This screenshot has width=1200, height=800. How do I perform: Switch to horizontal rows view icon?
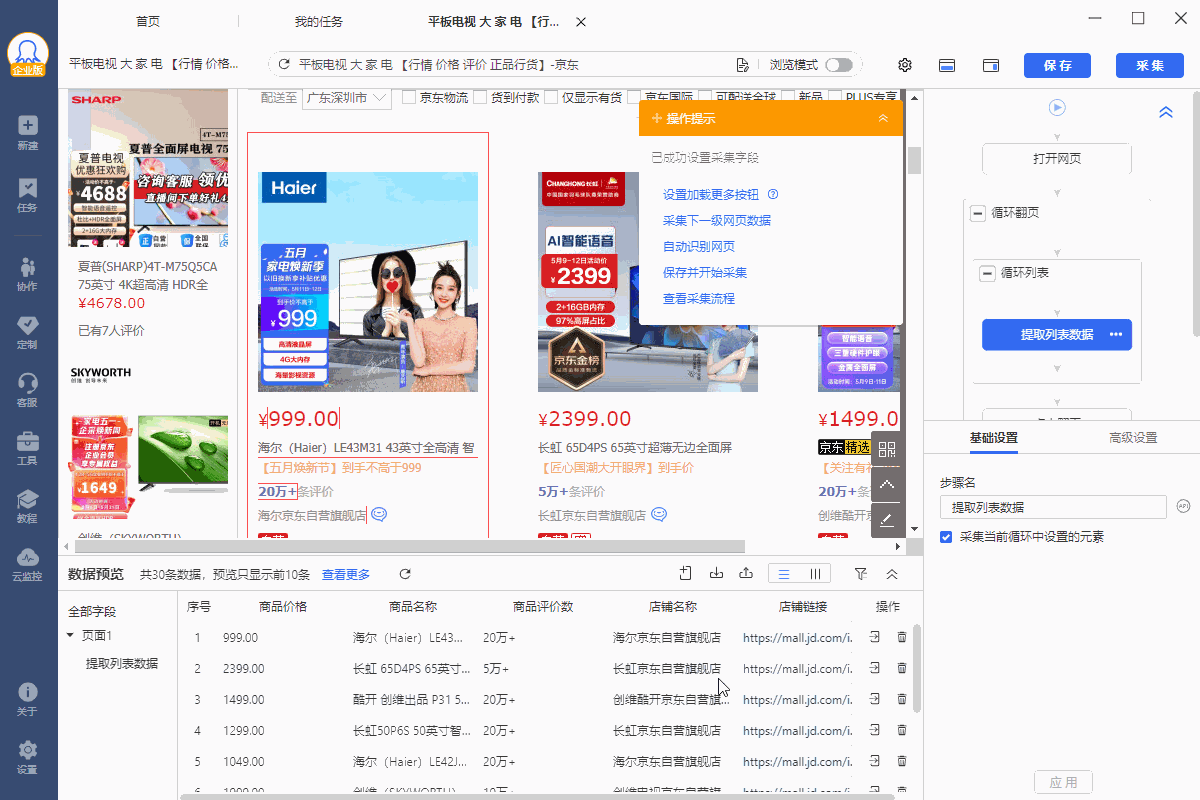[x=784, y=574]
